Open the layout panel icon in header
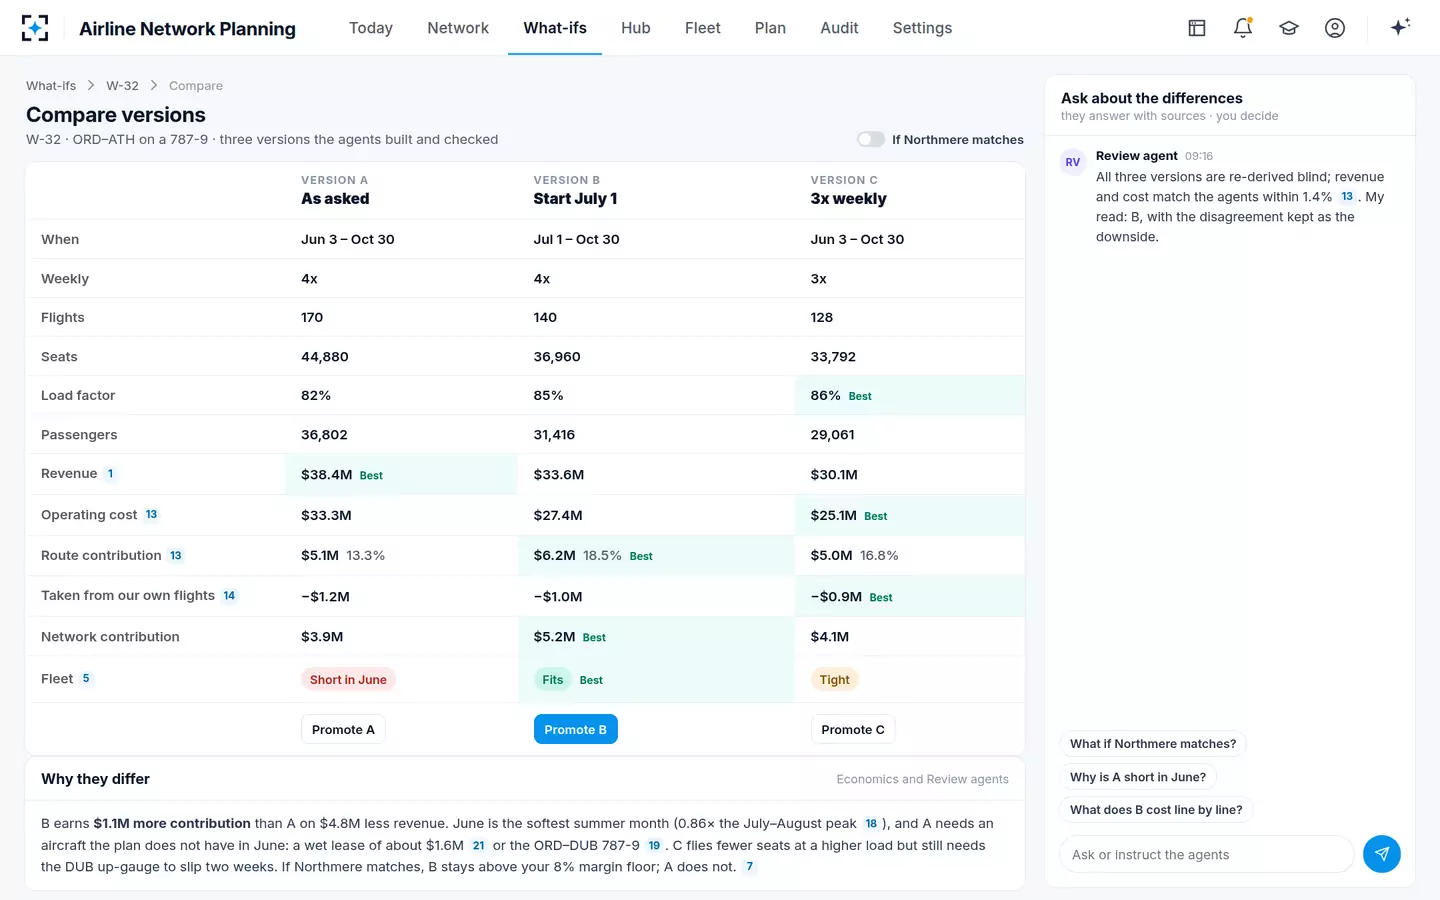The height and width of the screenshot is (900, 1440). click(1197, 28)
